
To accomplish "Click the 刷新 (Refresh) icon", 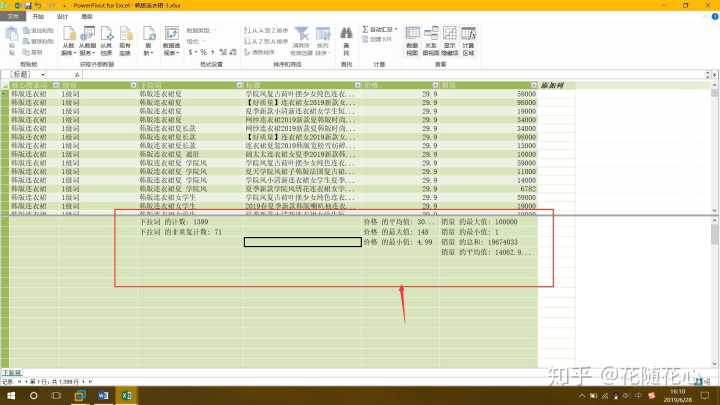I will pos(149,46).
